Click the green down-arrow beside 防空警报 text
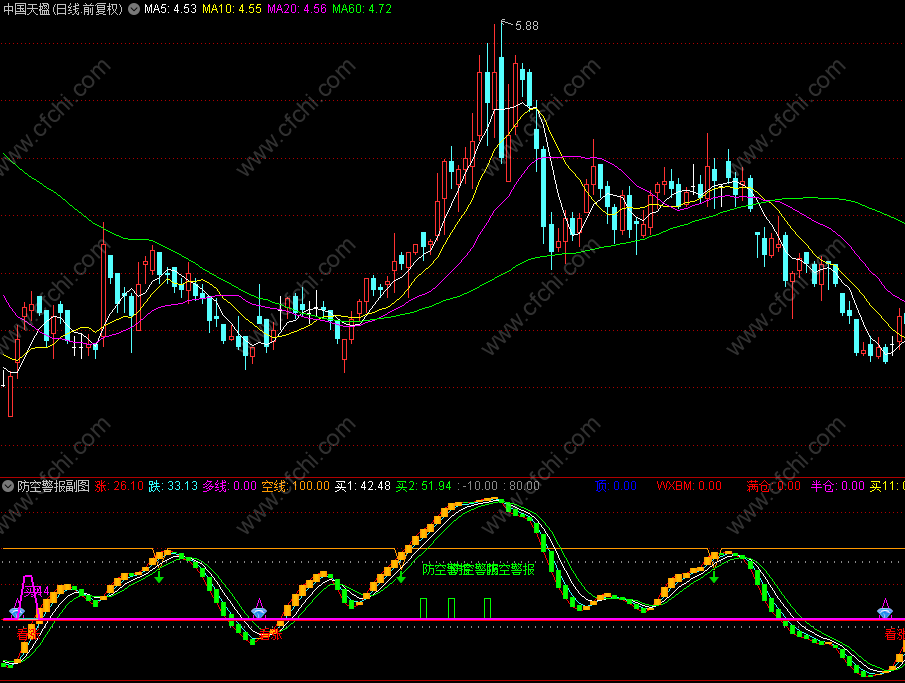905x683 pixels. 401,576
